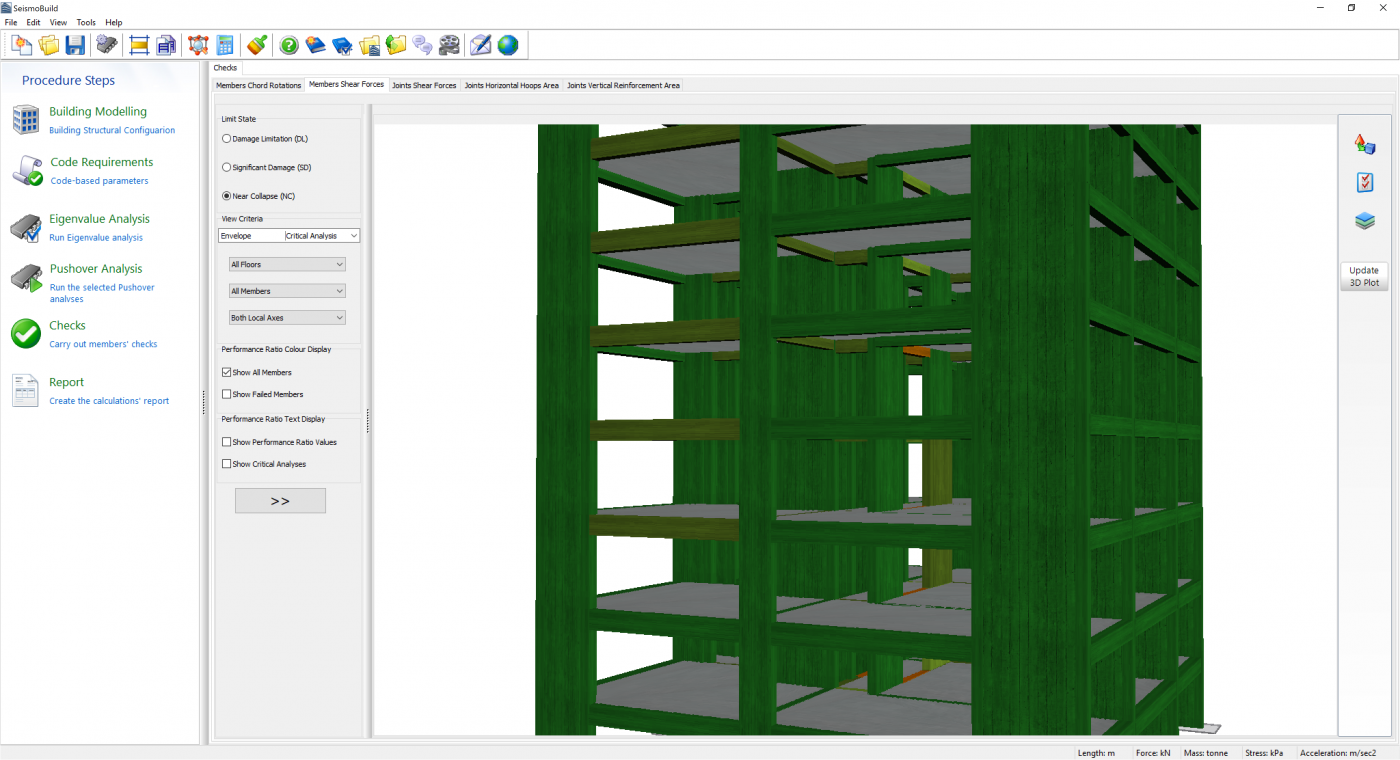This screenshot has width=1400, height=760.
Task: Click the Eigenvalue Analysis chip icon
Action: click(x=25, y=228)
